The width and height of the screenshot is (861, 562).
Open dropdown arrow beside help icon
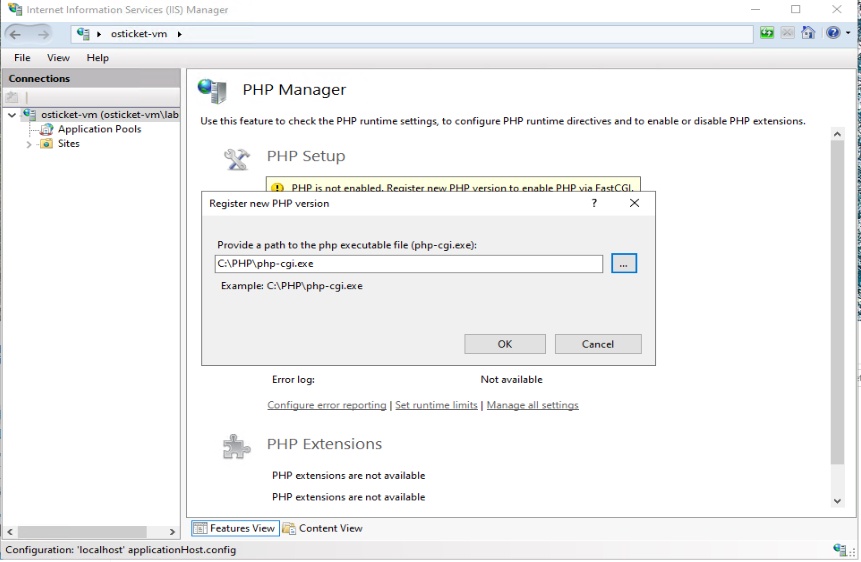pyautogui.click(x=848, y=33)
